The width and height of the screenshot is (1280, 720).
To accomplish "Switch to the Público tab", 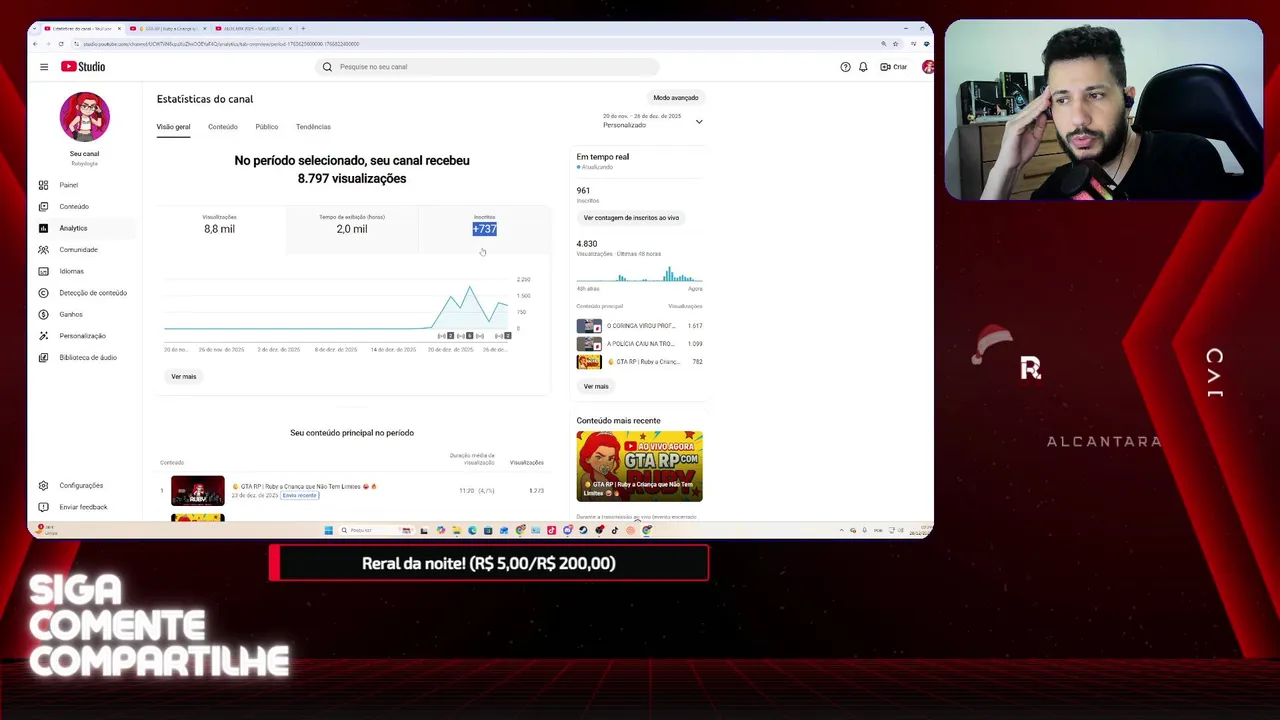I will click(x=266, y=127).
